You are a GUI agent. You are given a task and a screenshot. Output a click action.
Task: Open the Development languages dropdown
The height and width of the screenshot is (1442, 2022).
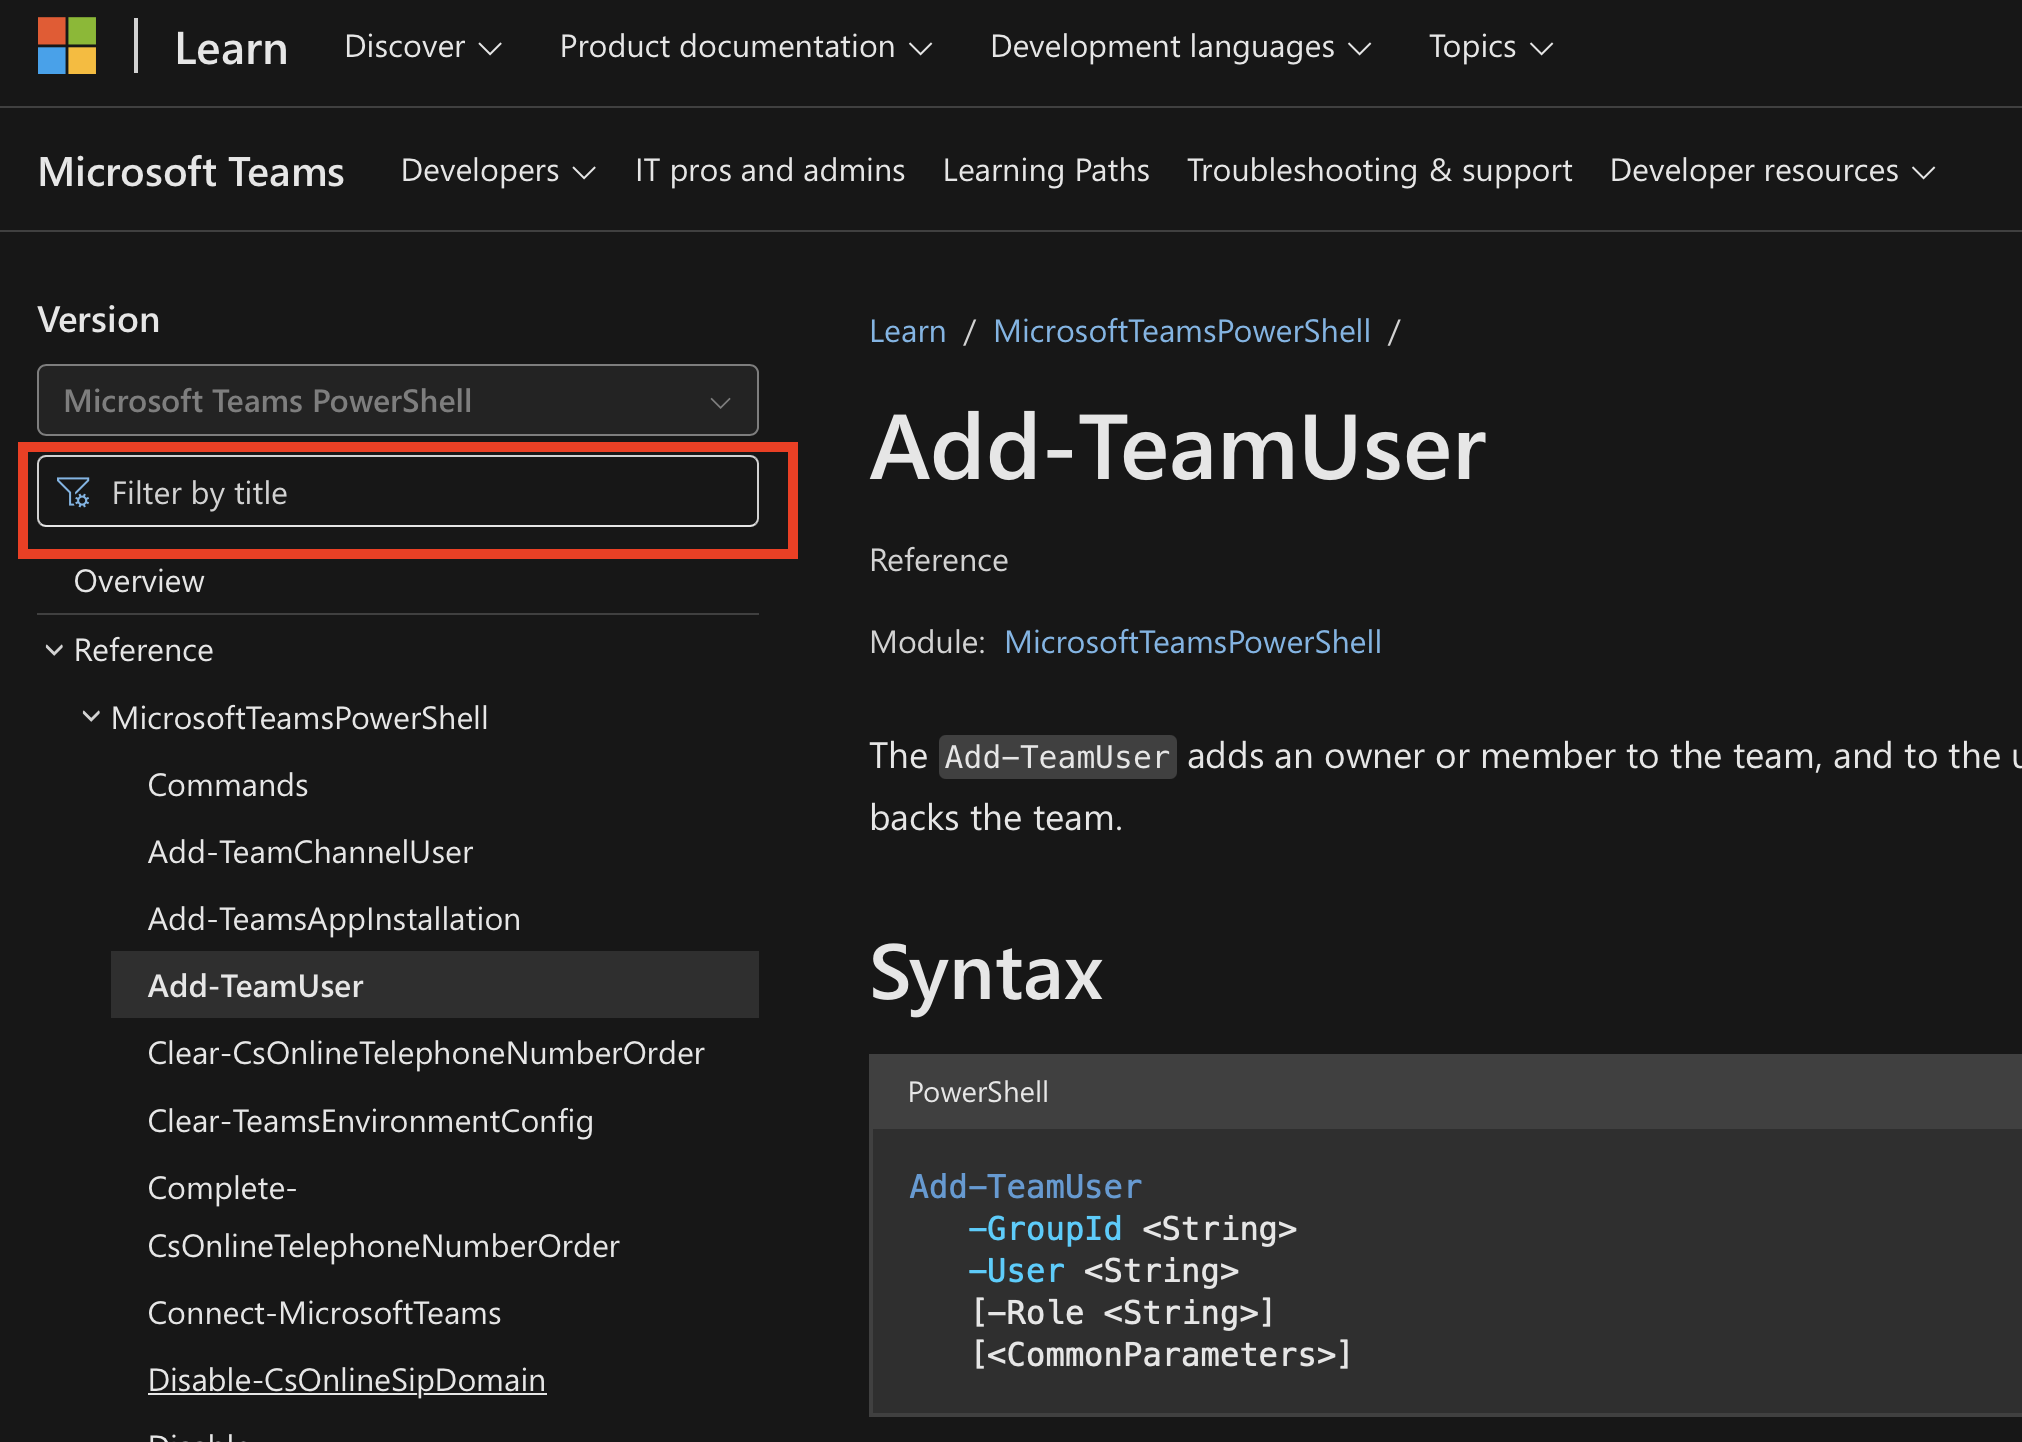1180,46
